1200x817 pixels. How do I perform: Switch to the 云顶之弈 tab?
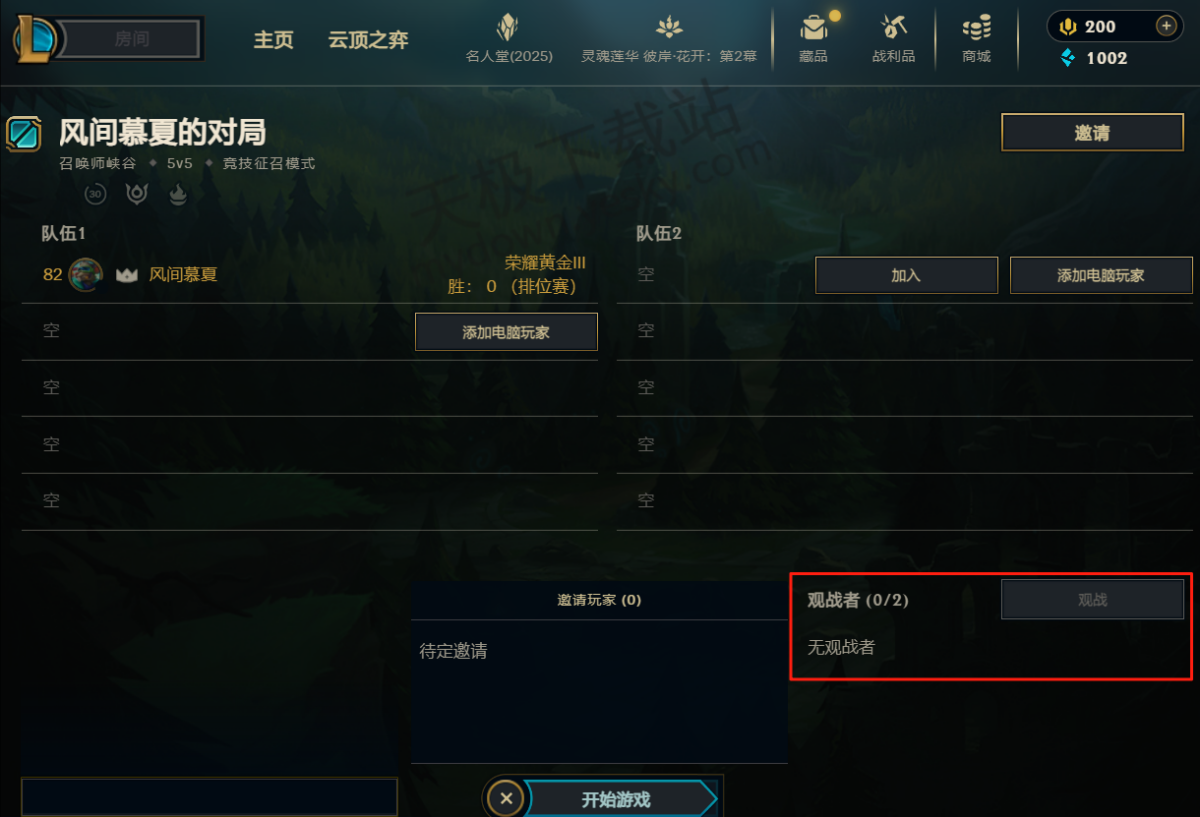368,40
